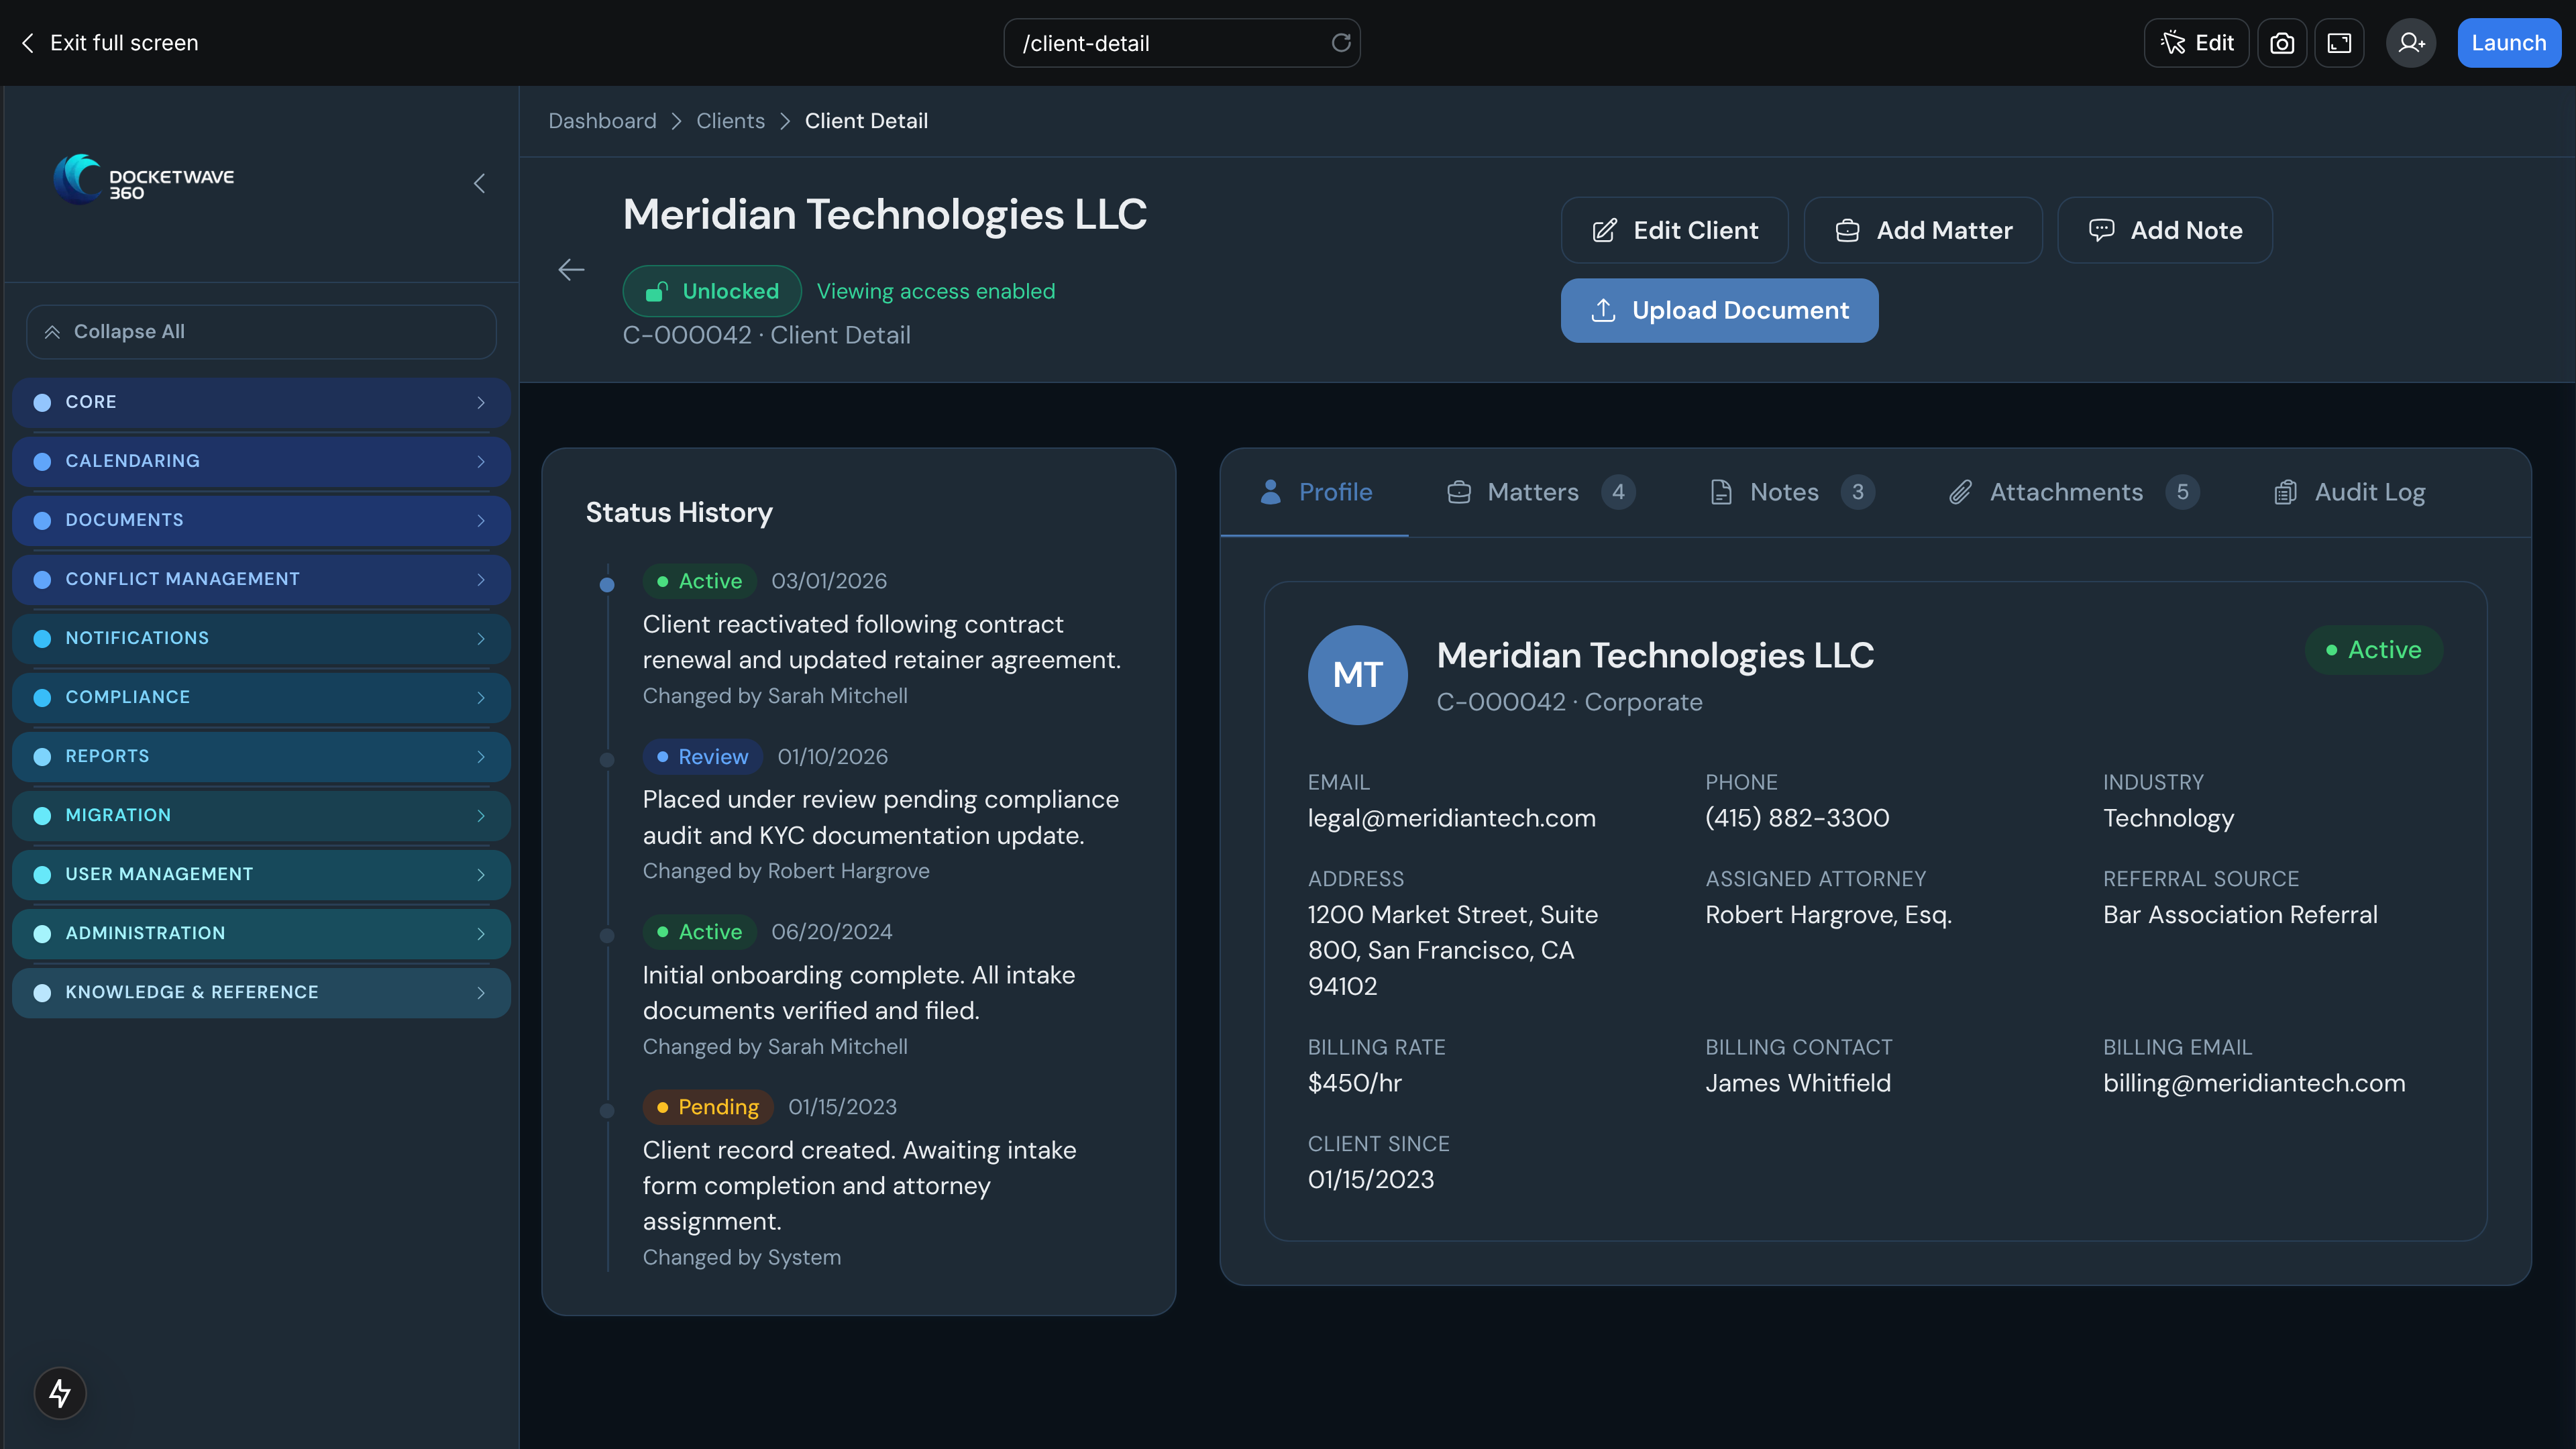The height and width of the screenshot is (1449, 2576).
Task: Click the Unlocked access badge
Action: coord(712,291)
